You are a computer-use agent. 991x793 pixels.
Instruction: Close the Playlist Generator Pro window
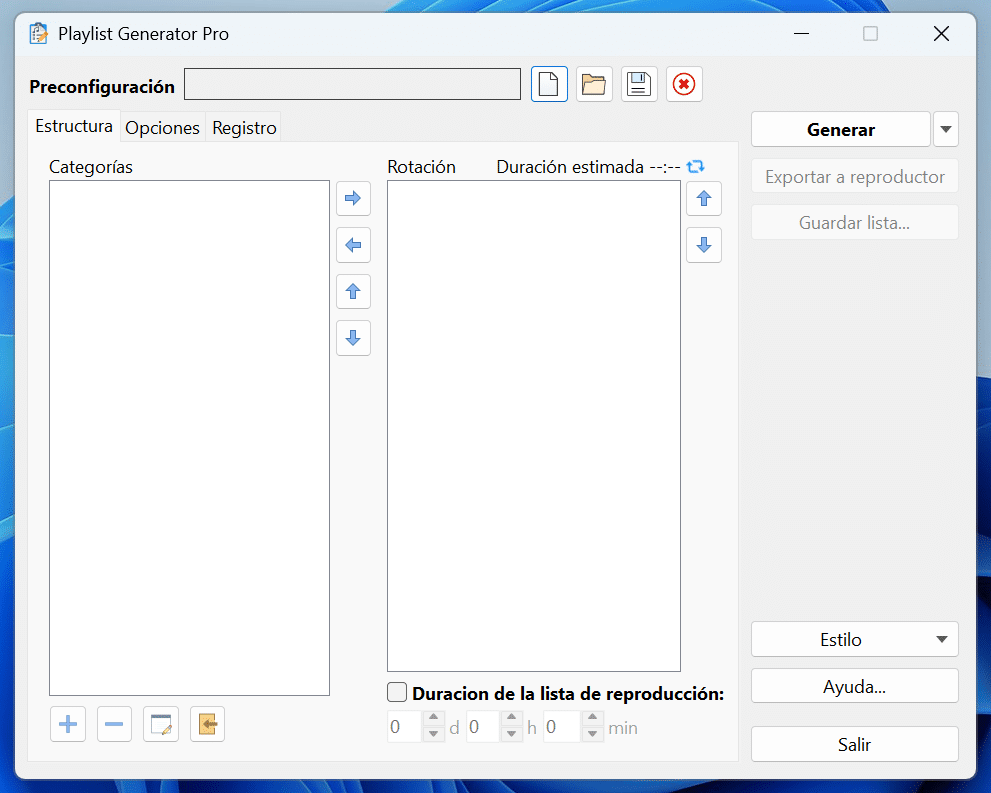point(941,33)
